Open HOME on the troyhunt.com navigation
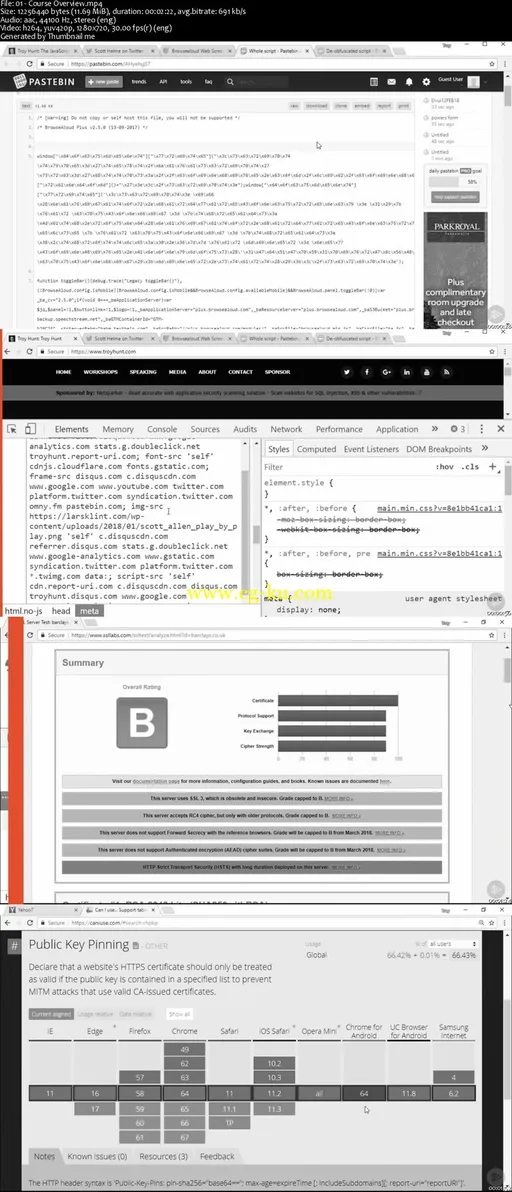512x1192 pixels. [x=63, y=372]
